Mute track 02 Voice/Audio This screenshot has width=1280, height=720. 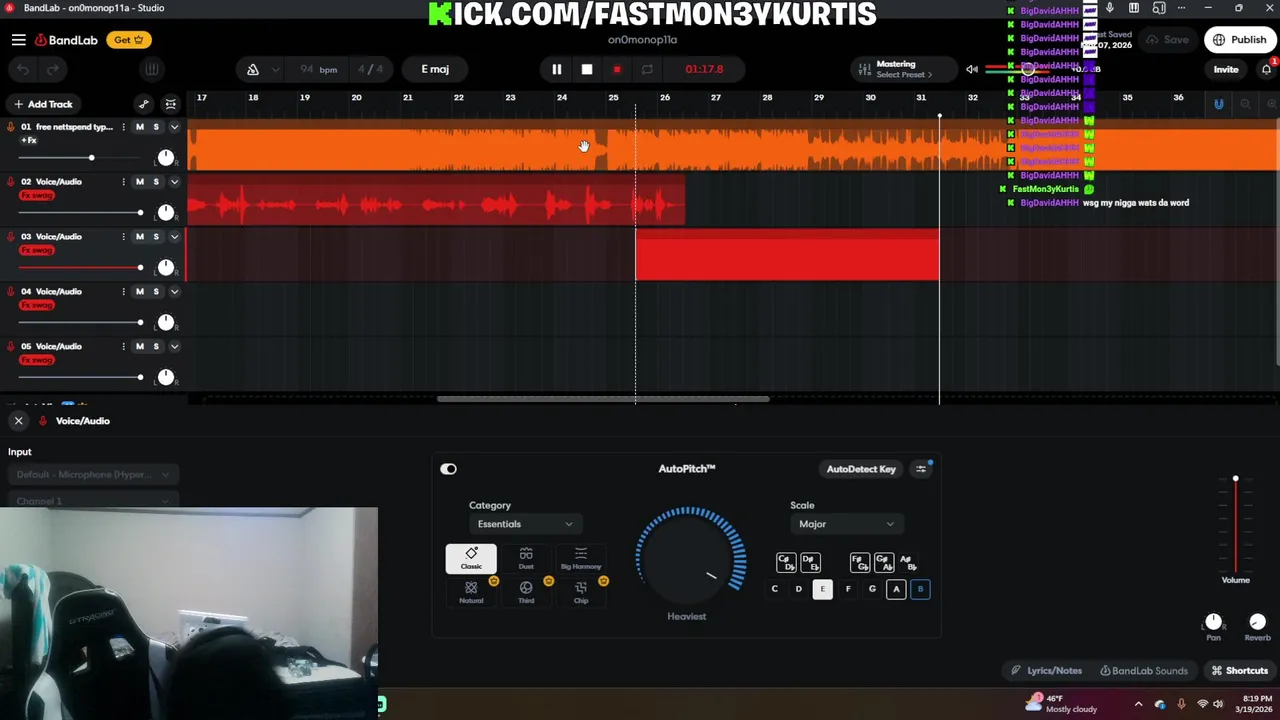click(140, 182)
